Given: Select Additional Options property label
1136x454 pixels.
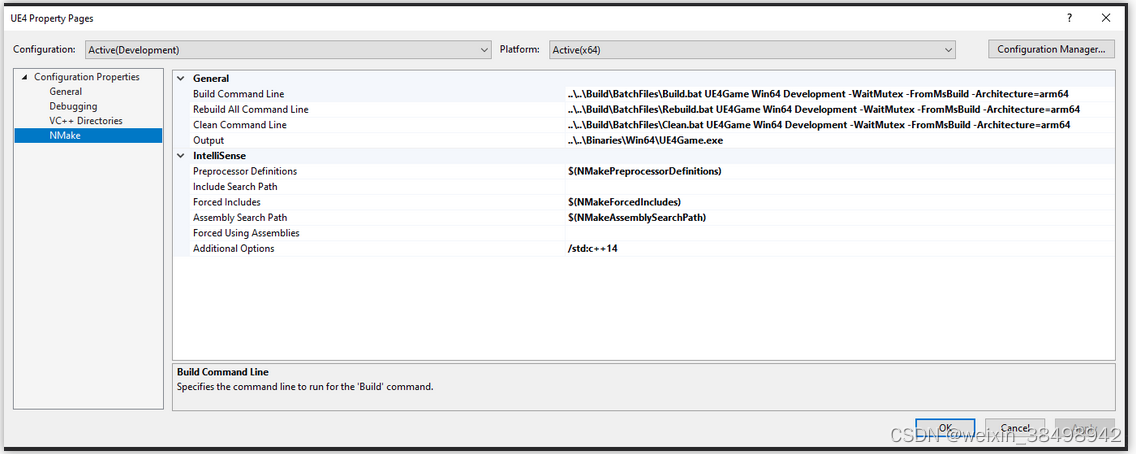Looking at the screenshot, I should [x=233, y=248].
